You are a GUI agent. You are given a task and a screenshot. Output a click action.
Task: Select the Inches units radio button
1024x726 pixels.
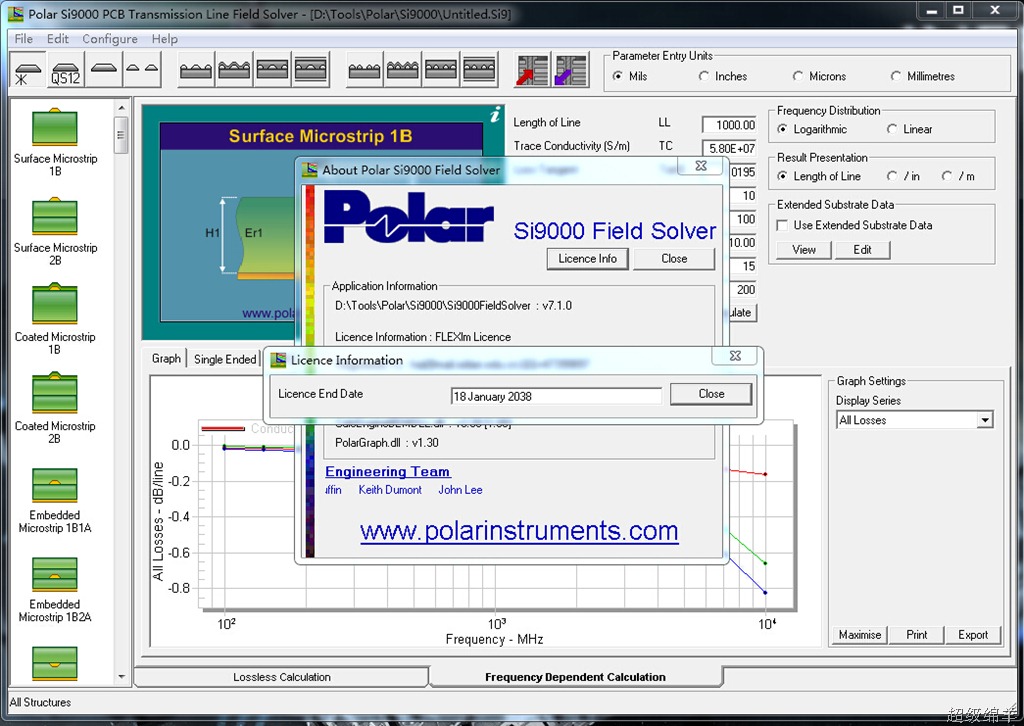(x=705, y=76)
